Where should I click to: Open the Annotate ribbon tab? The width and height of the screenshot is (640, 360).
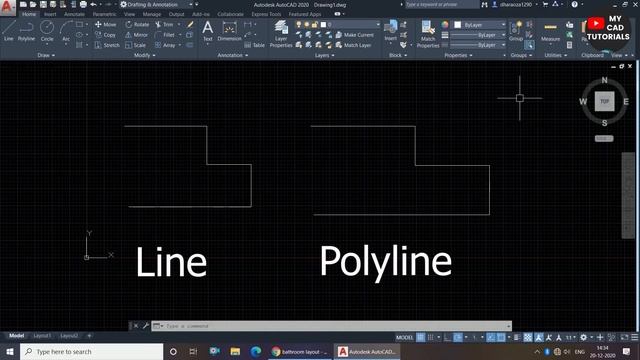pyautogui.click(x=74, y=14)
